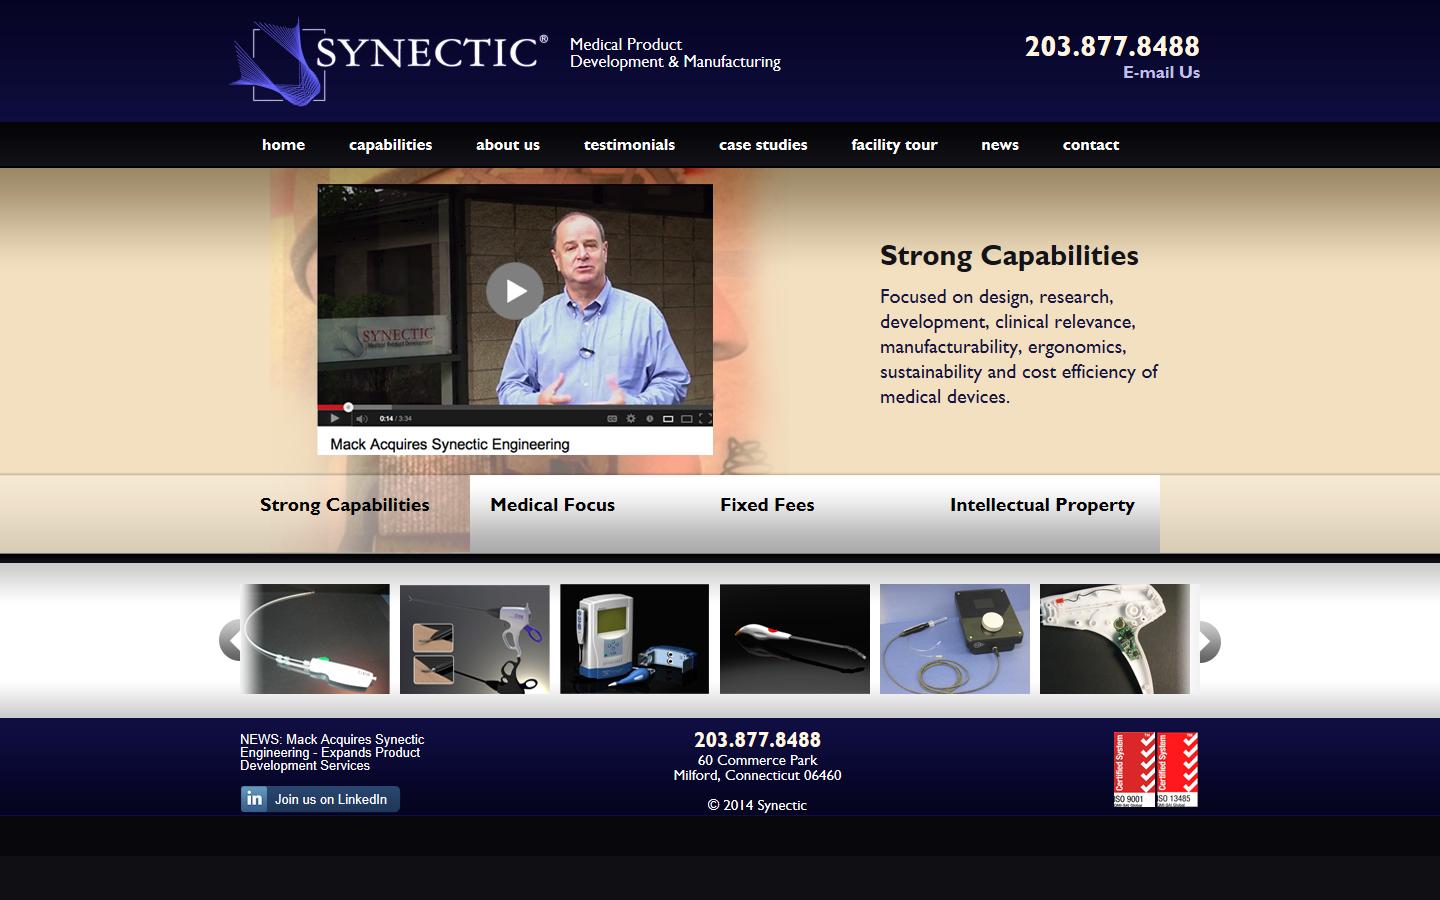This screenshot has width=1440, height=900.
Task: Click the E-mail Us link
Action: 1160,73
